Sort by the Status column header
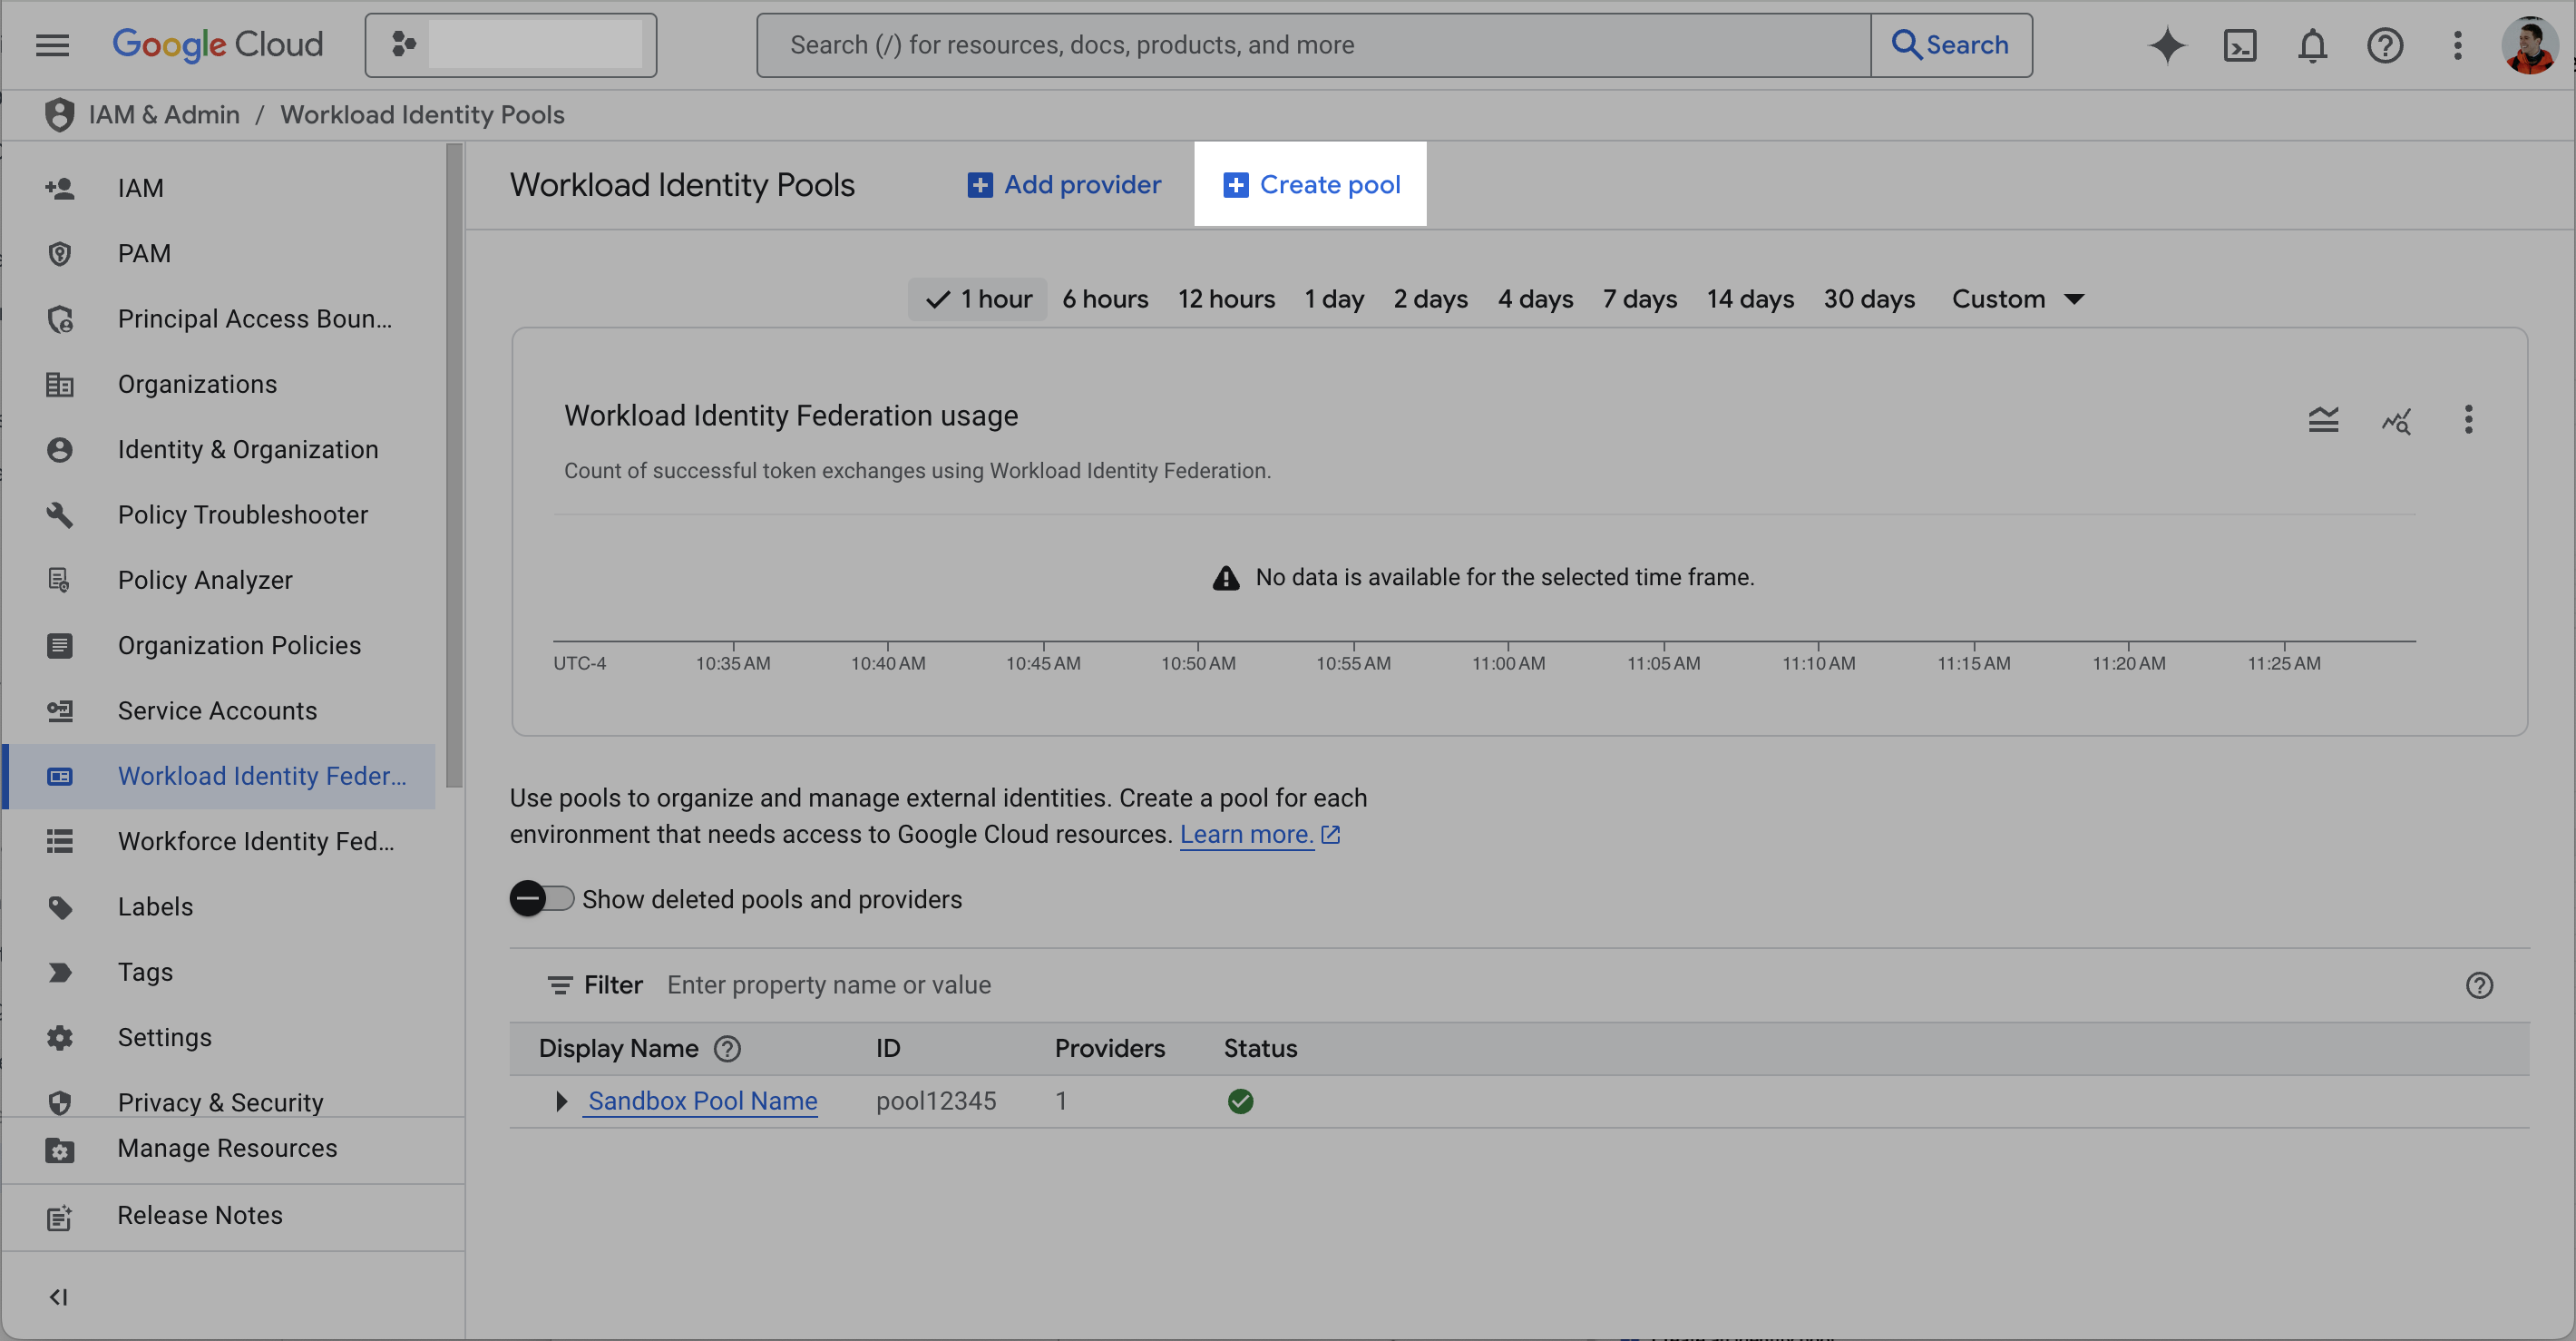This screenshot has width=2576, height=1341. pyautogui.click(x=1260, y=1049)
